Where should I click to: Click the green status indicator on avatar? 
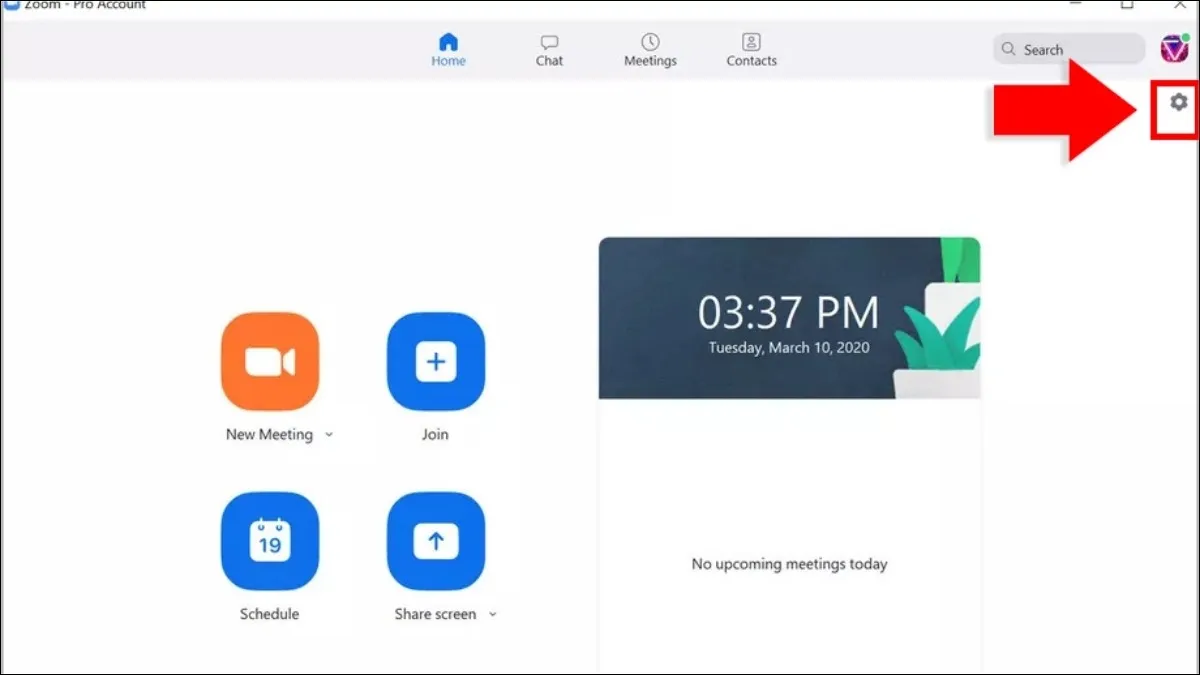(1187, 39)
